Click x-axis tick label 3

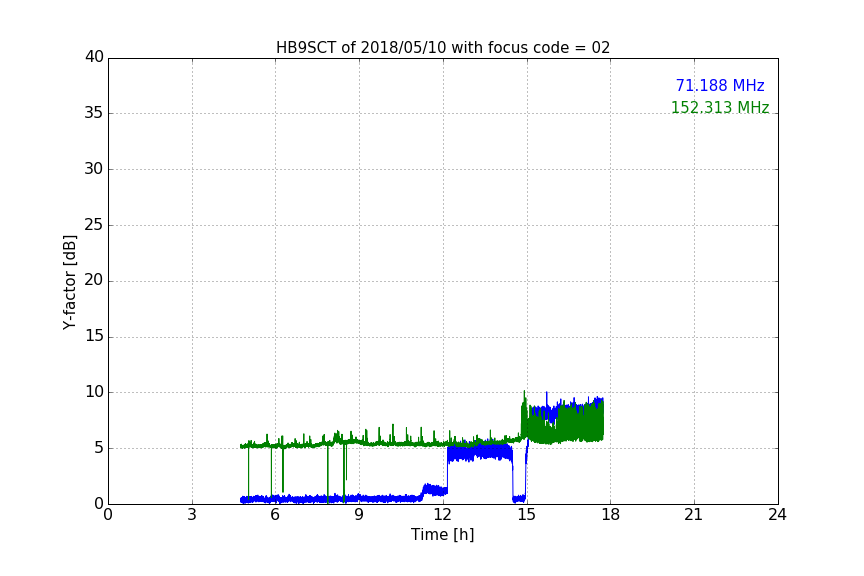(192, 515)
